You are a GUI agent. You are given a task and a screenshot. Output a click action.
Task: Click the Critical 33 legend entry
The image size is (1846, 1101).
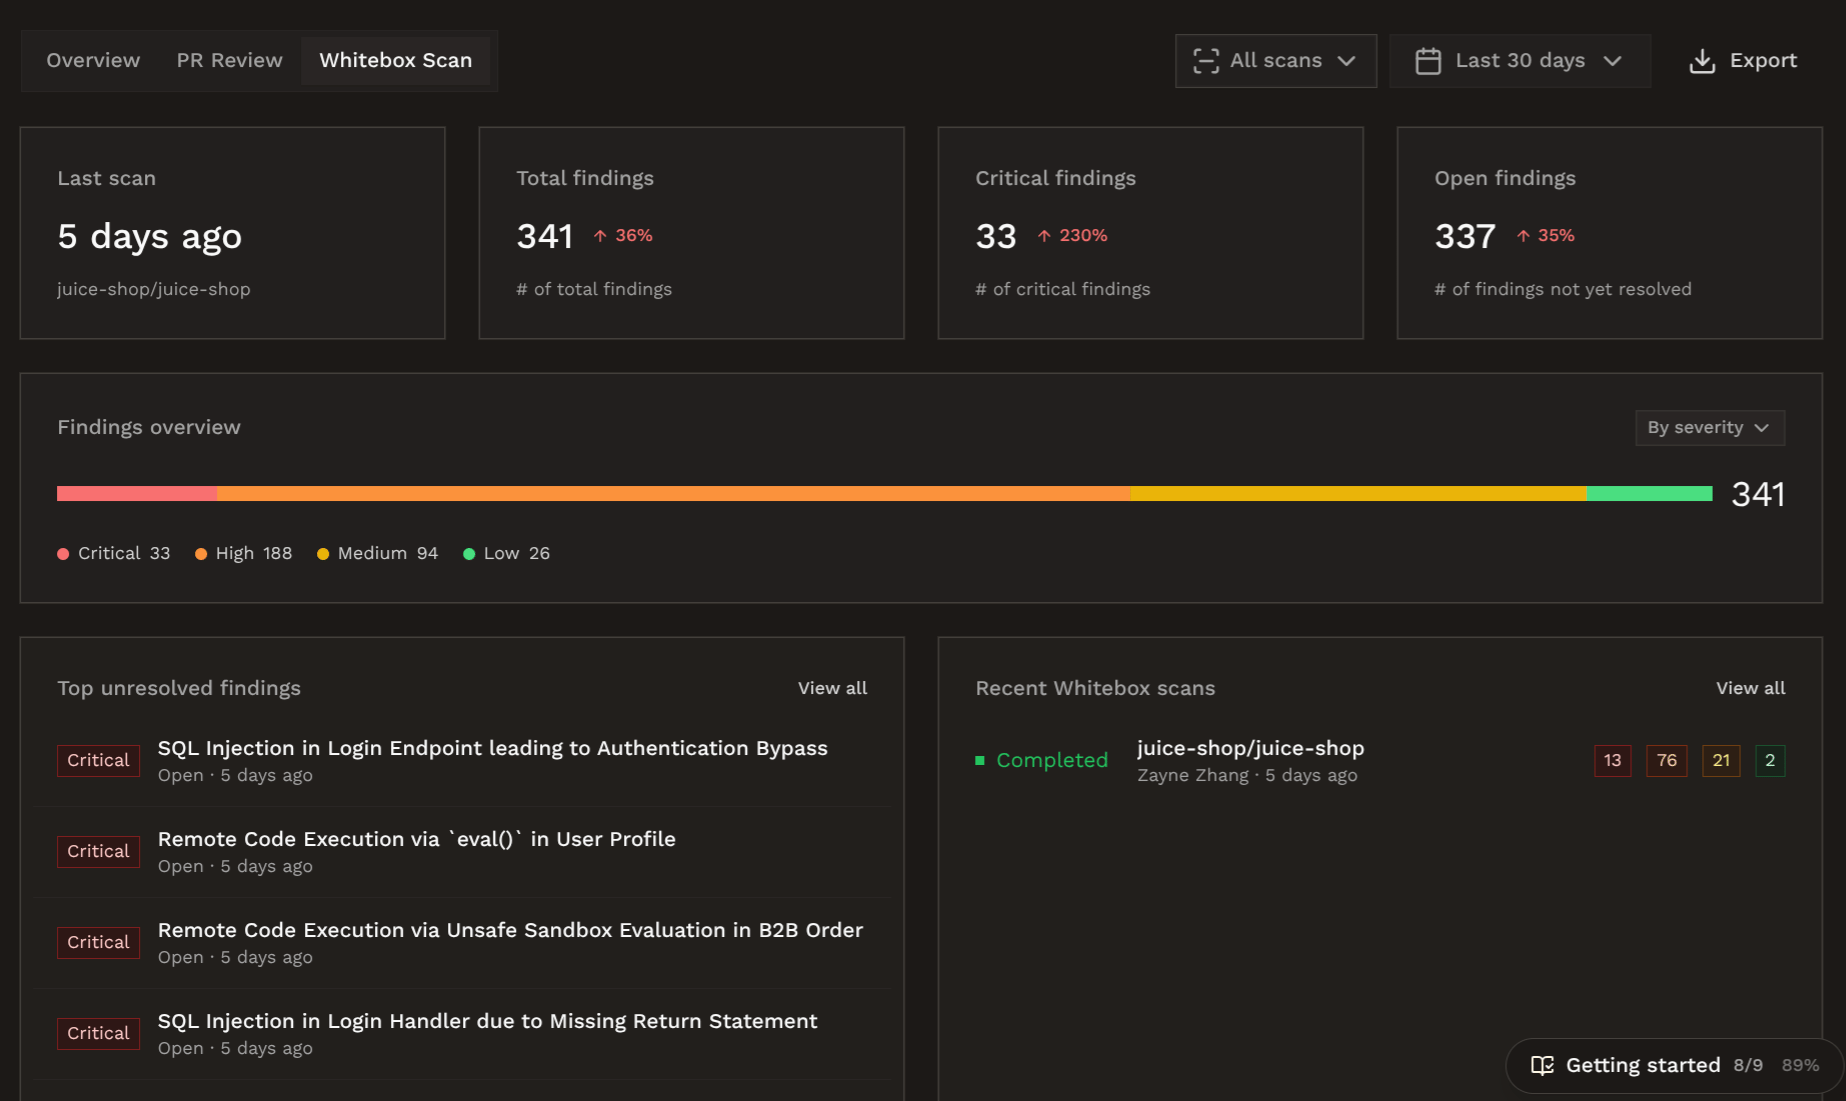coord(114,553)
